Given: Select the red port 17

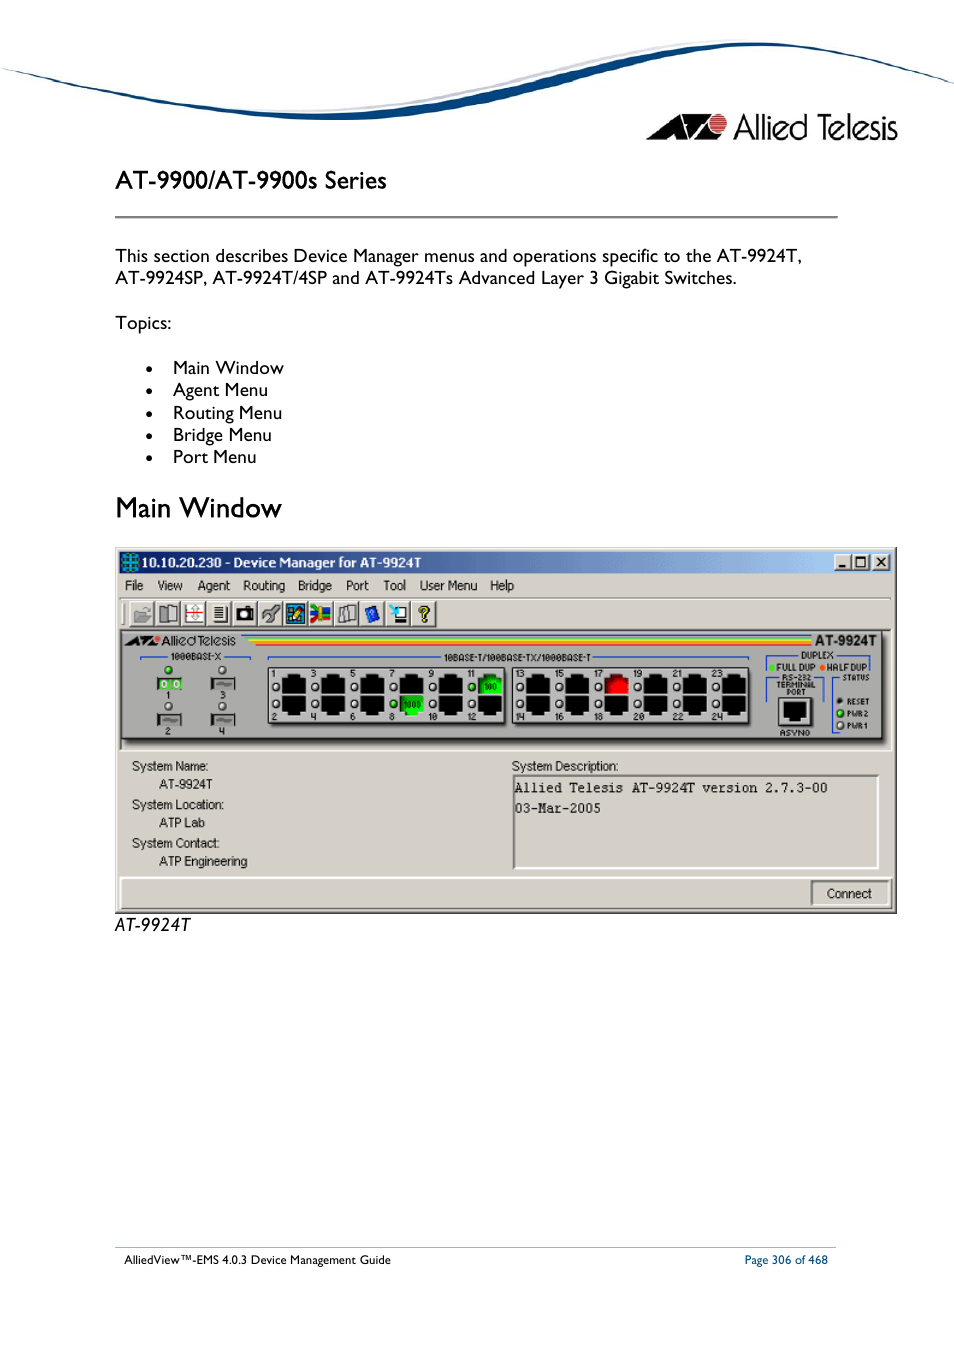Looking at the screenshot, I should point(617,685).
